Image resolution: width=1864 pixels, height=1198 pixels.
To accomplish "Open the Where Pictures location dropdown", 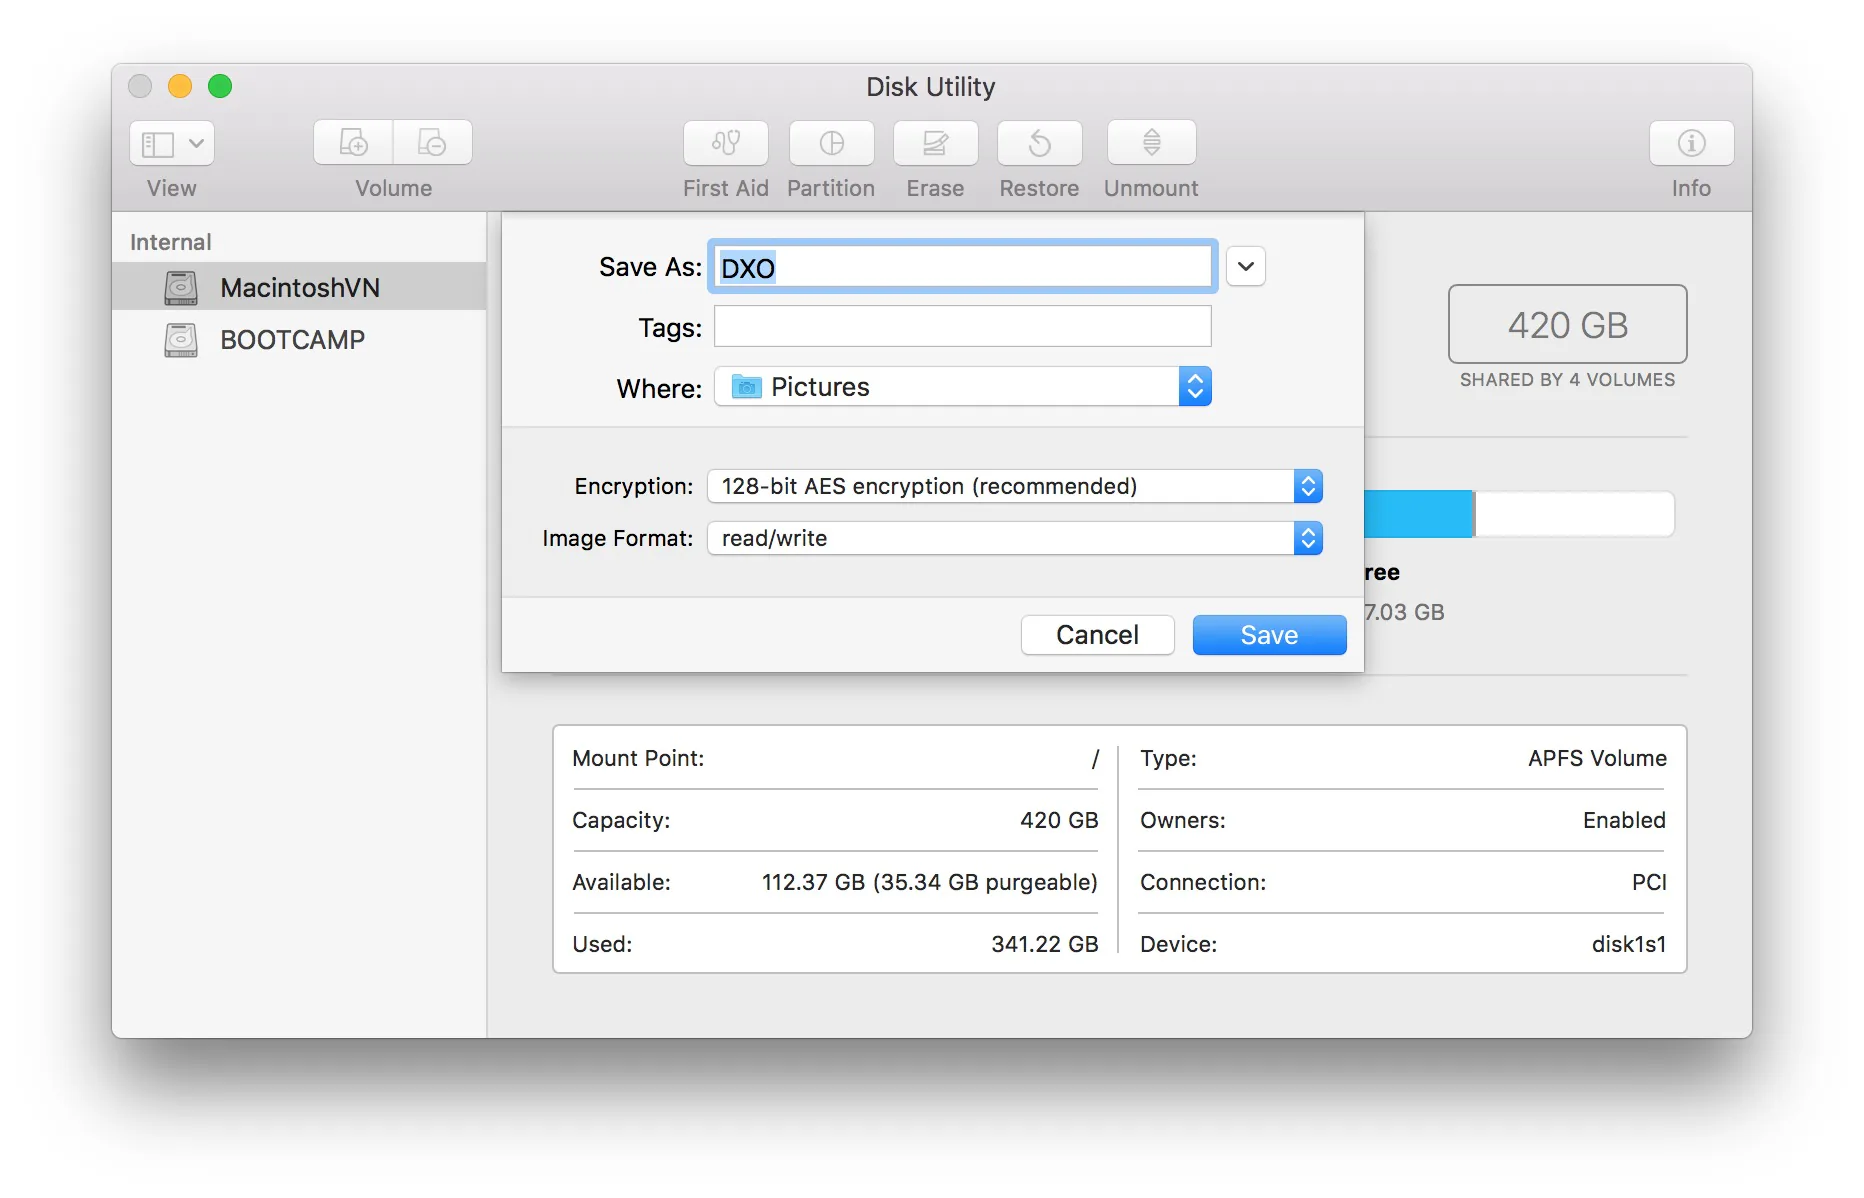I will [962, 387].
